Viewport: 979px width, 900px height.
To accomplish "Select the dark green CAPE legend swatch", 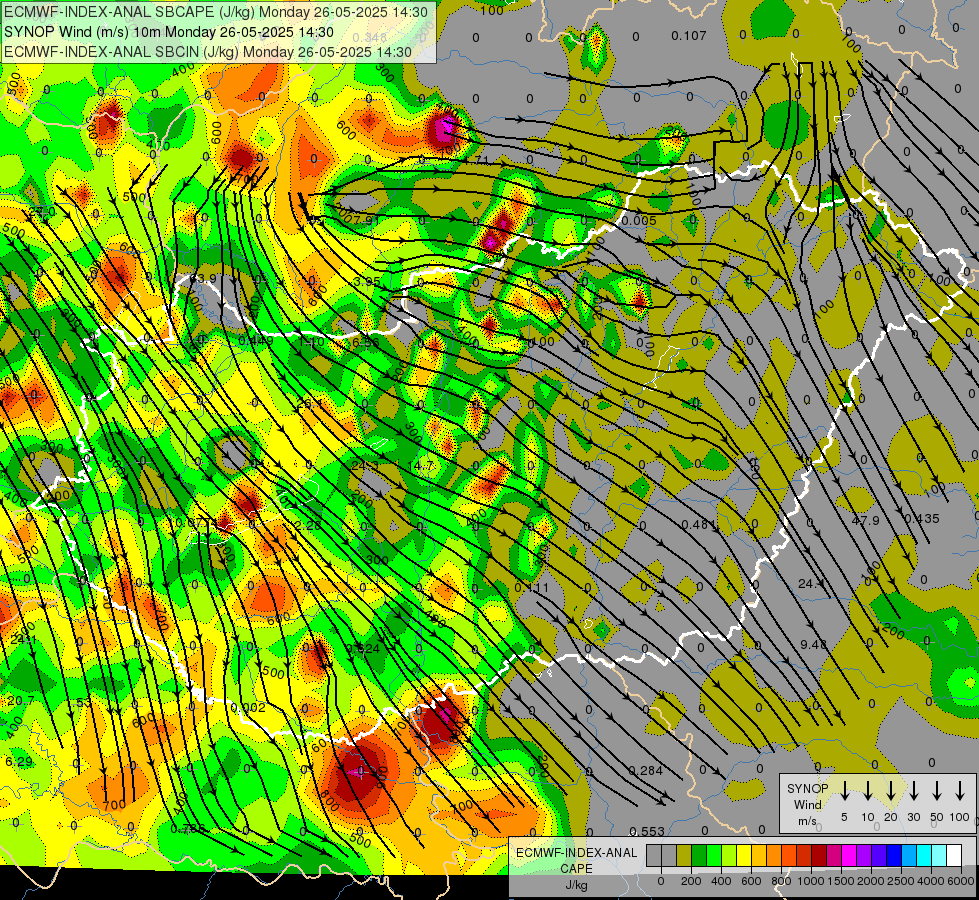I will [699, 856].
